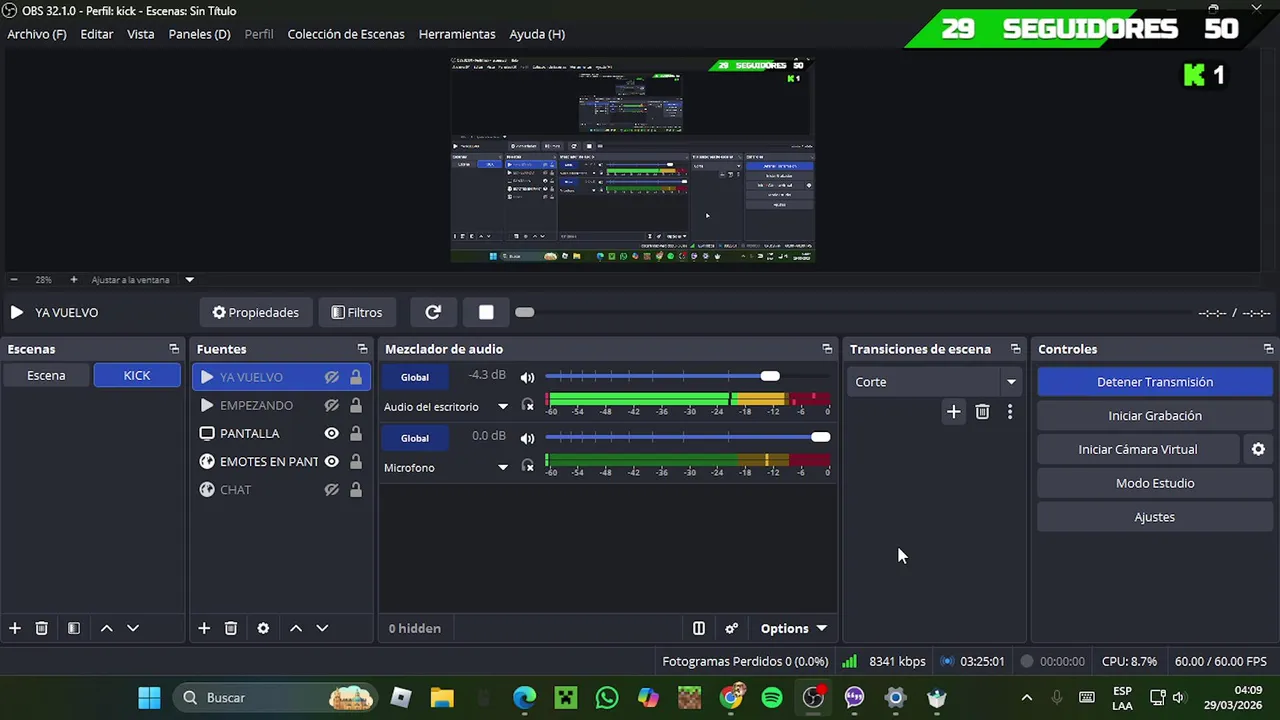Move scene up in Escenas list
The image size is (1280, 720).
coord(106,628)
